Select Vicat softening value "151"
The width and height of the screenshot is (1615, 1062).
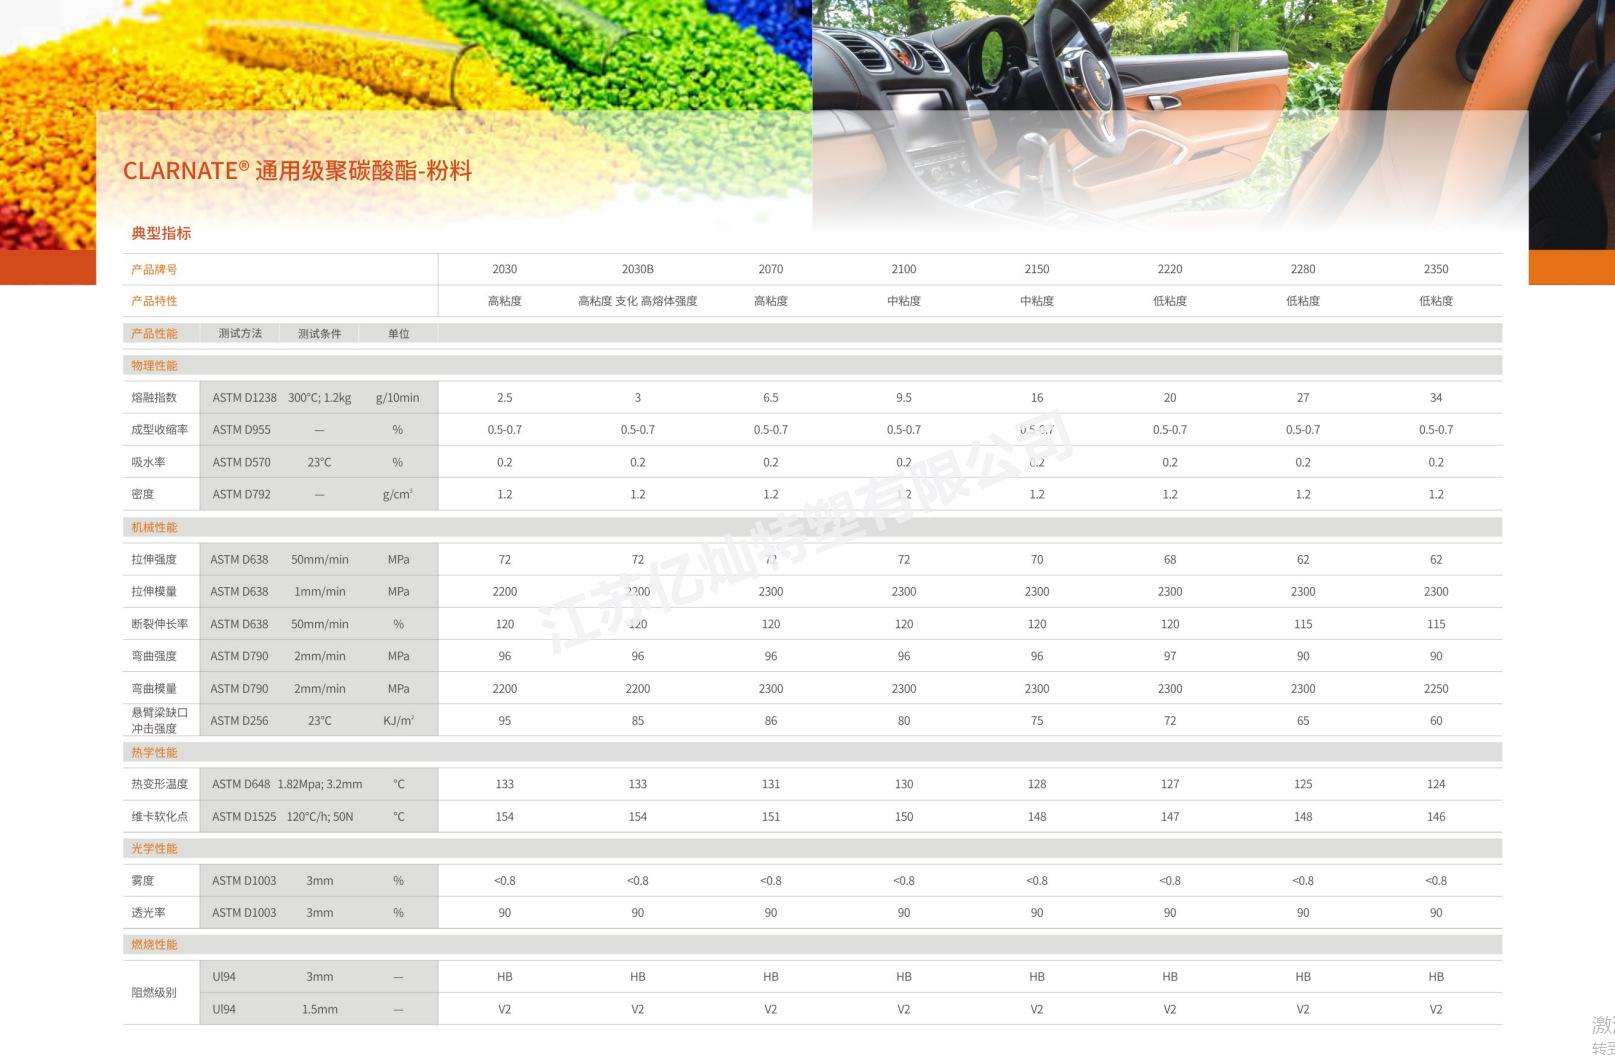tap(771, 816)
